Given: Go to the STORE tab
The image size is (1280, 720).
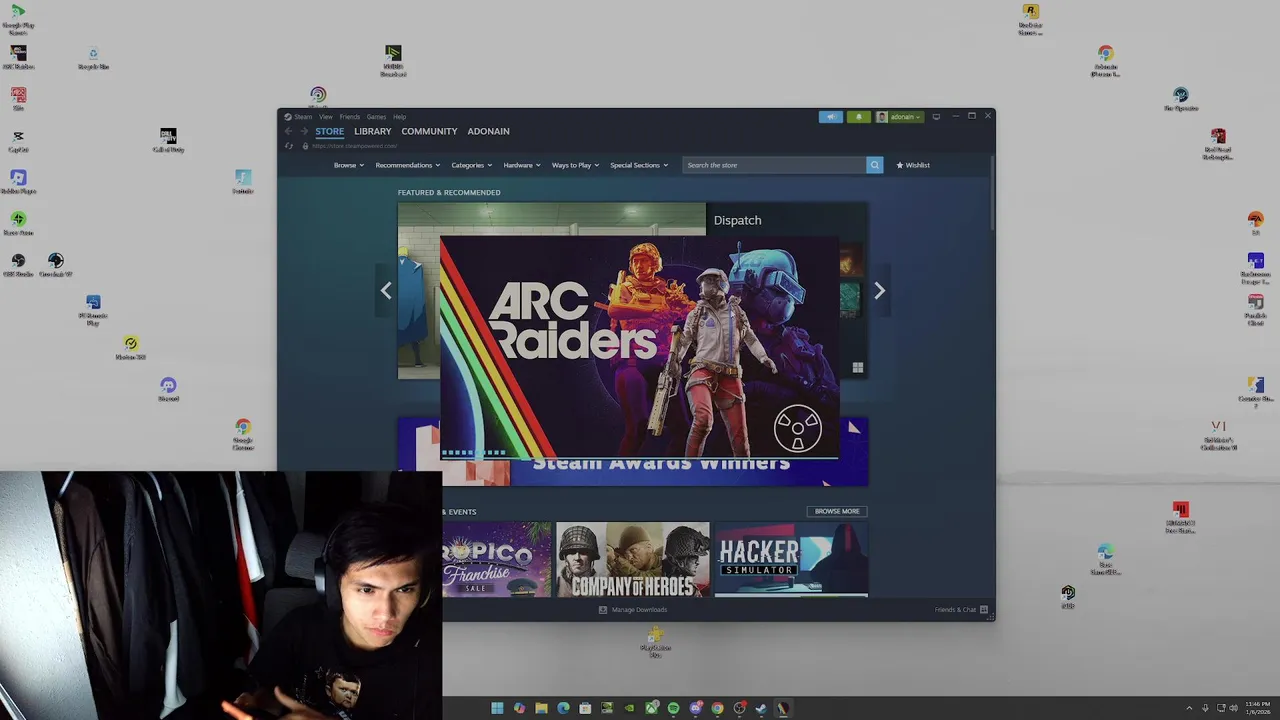Looking at the screenshot, I should click(x=329, y=131).
